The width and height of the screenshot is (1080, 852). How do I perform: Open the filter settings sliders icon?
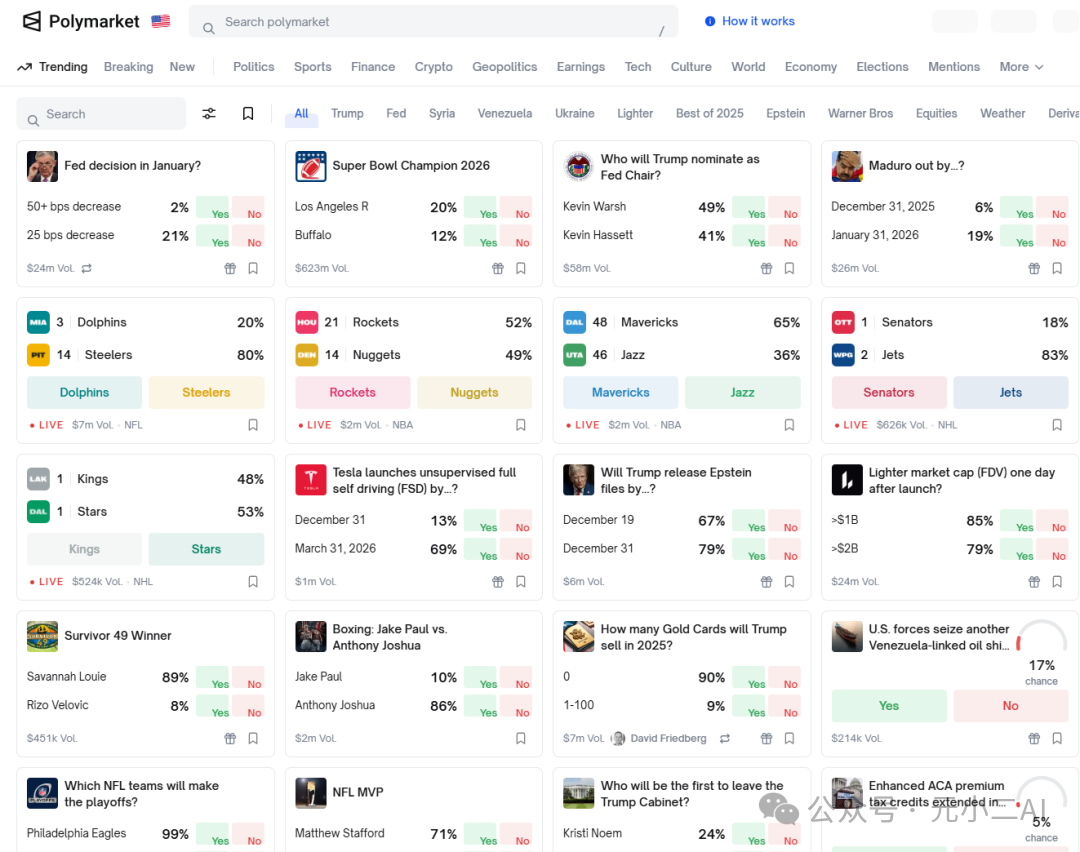pyautogui.click(x=209, y=114)
